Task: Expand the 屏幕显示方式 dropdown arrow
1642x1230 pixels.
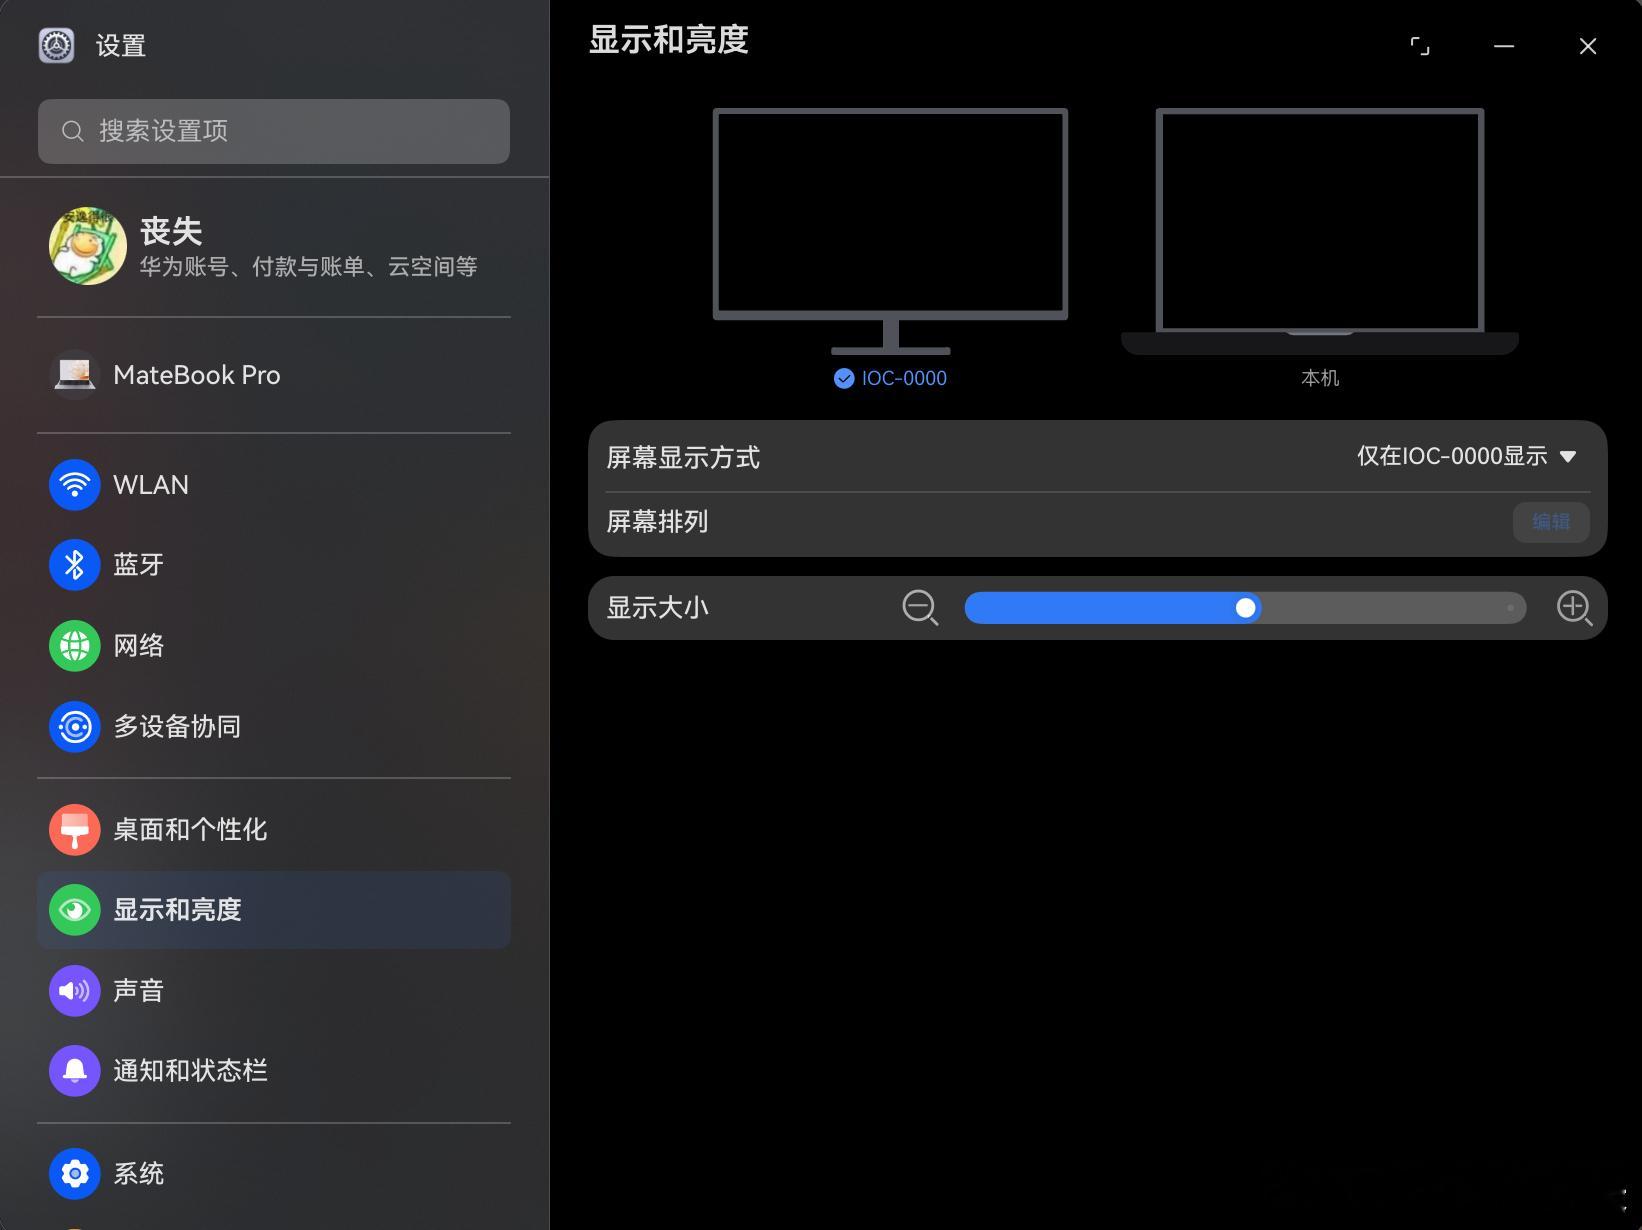Action: click(x=1568, y=457)
